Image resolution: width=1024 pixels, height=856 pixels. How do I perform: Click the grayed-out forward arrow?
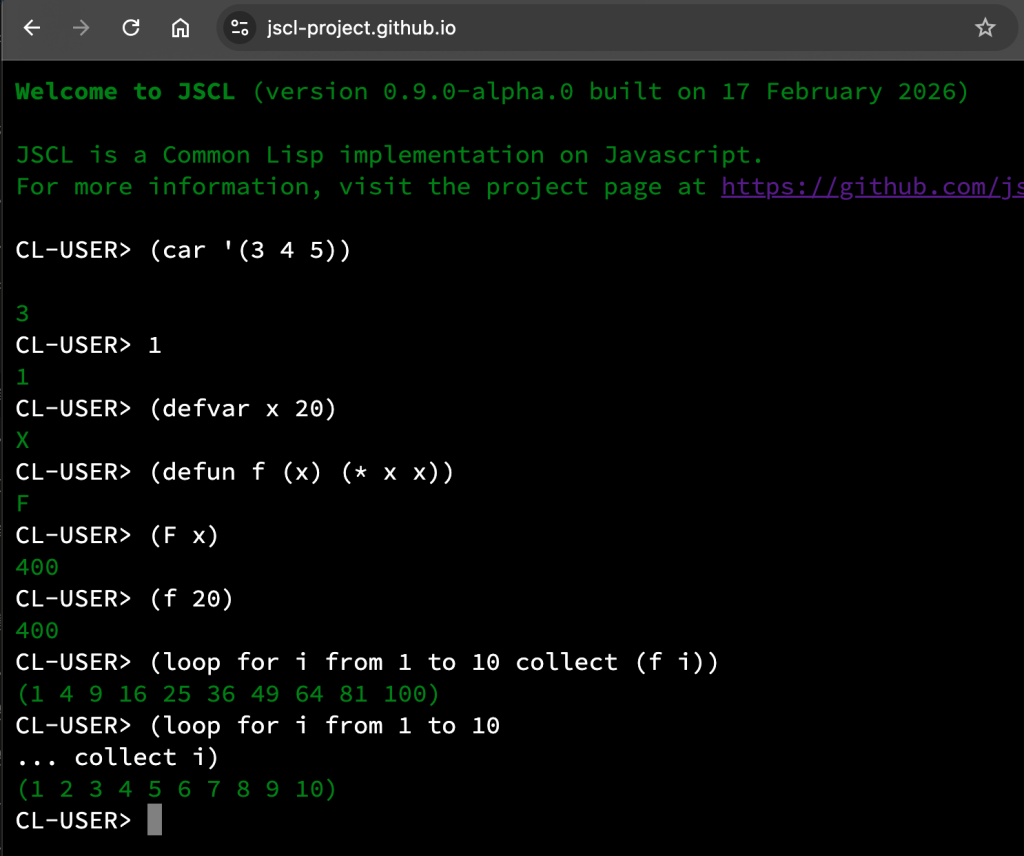80,28
